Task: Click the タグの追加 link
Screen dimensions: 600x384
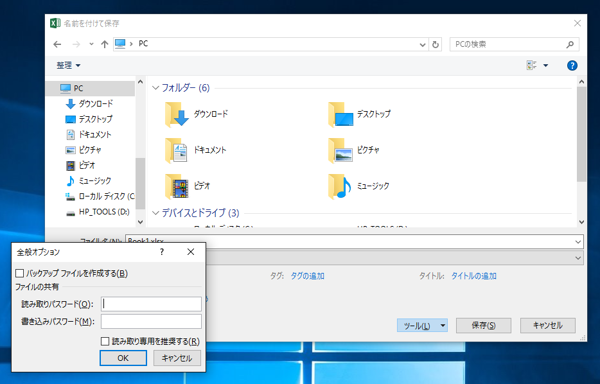Action: [x=307, y=276]
